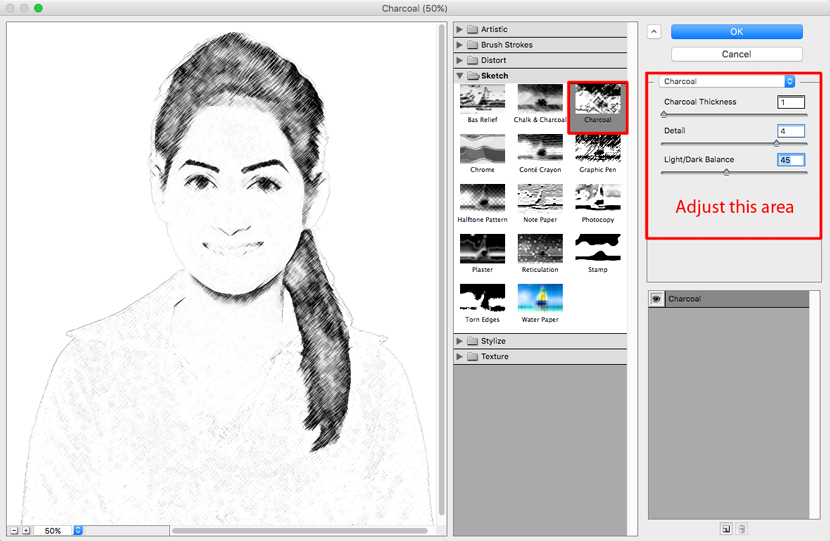
Task: Select the Photocopy filter thumbnail
Action: (597, 198)
